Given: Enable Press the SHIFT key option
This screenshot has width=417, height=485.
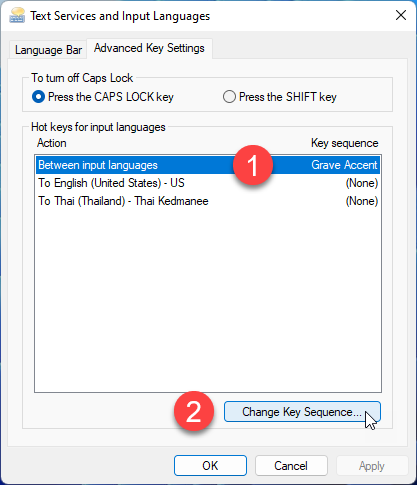Looking at the screenshot, I should [x=280, y=97].
